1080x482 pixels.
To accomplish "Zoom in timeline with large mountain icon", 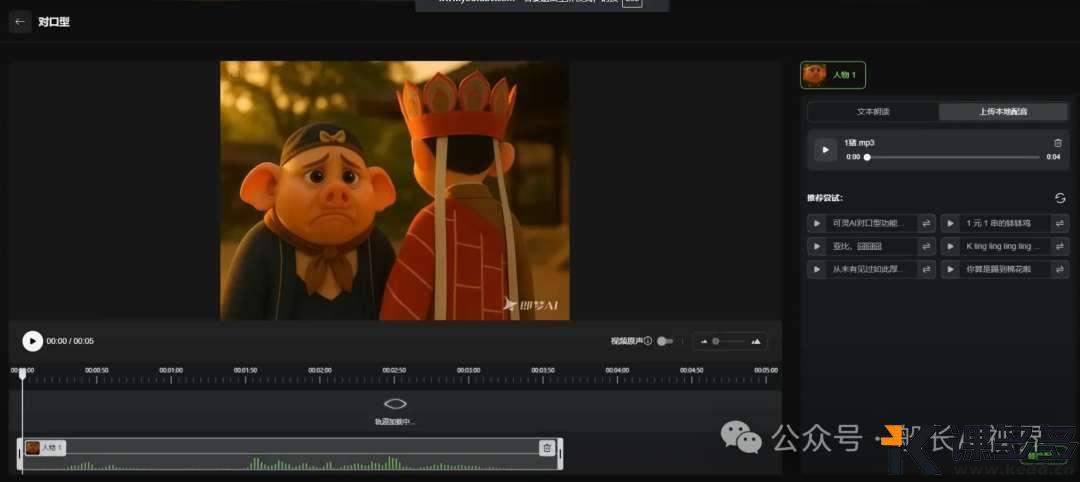I will [756, 342].
